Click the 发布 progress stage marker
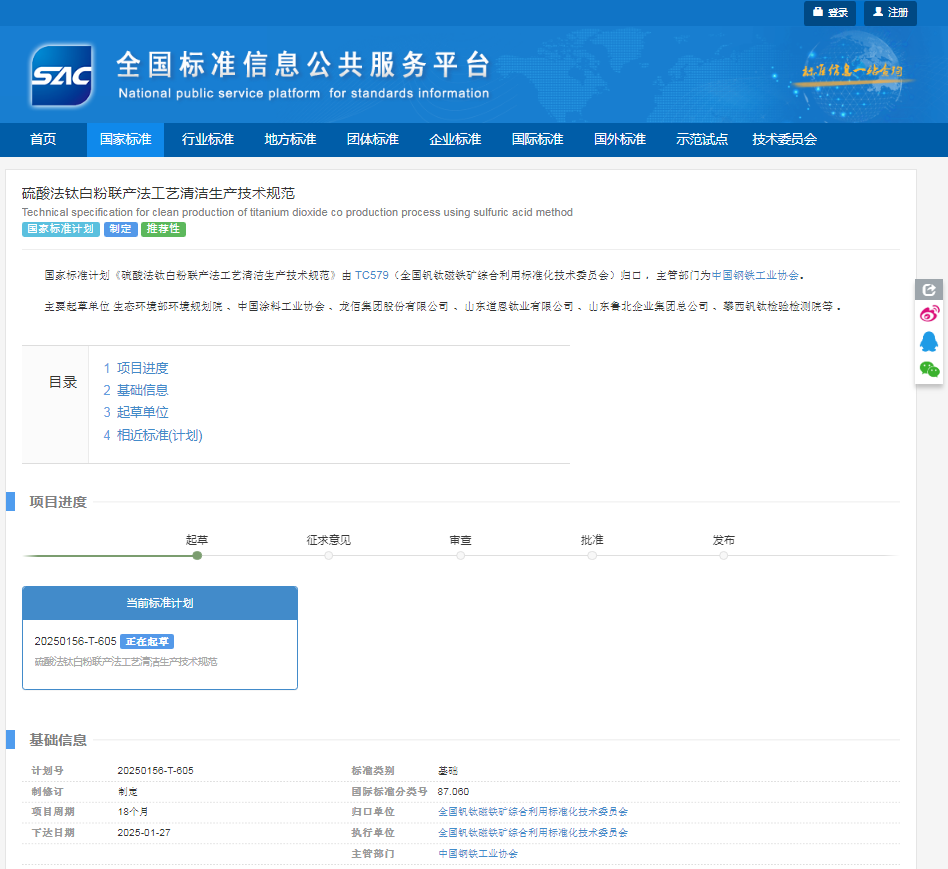Viewport: 948px width, 869px height. coord(723,555)
